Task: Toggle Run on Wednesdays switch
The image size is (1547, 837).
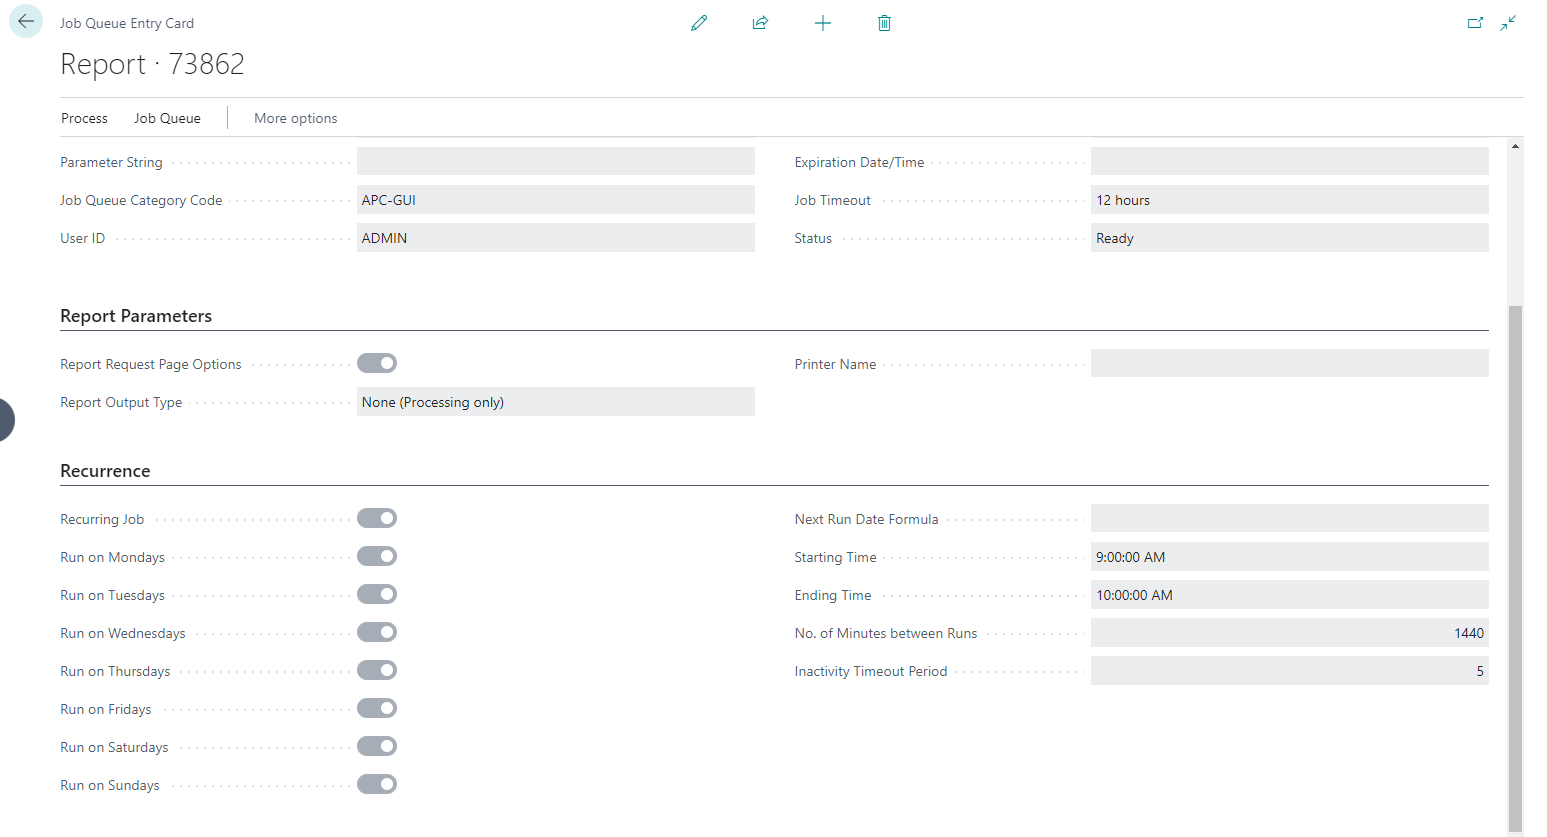Action: [x=377, y=632]
